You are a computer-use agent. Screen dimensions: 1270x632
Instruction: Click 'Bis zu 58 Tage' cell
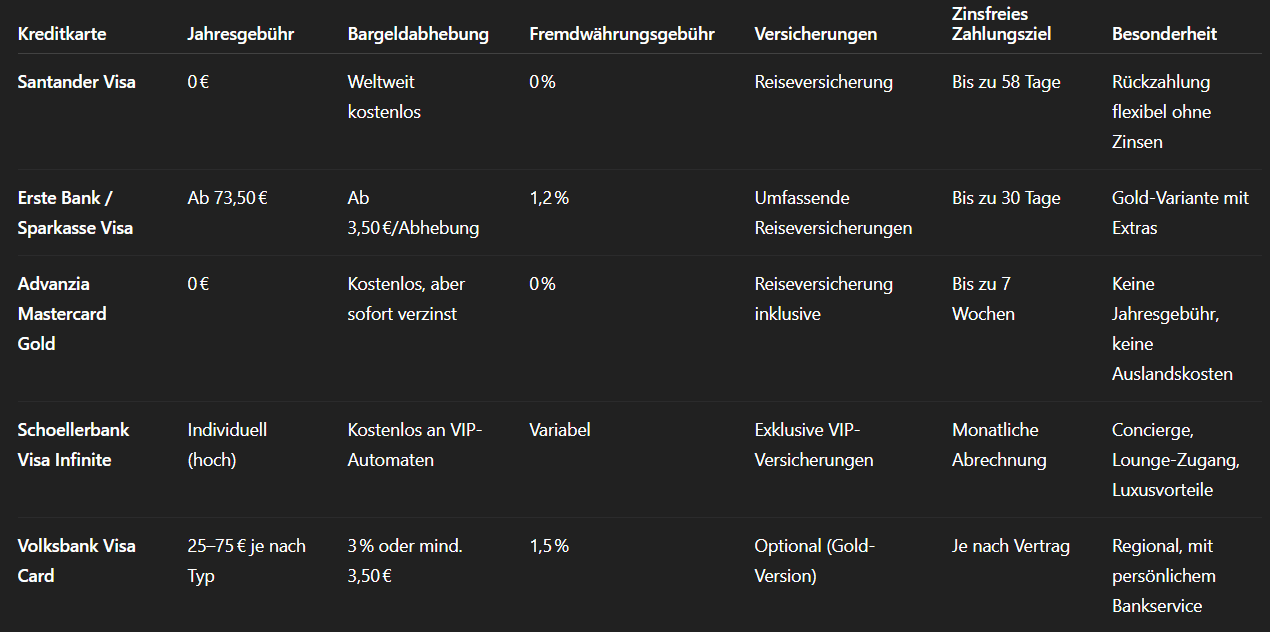click(x=1006, y=82)
